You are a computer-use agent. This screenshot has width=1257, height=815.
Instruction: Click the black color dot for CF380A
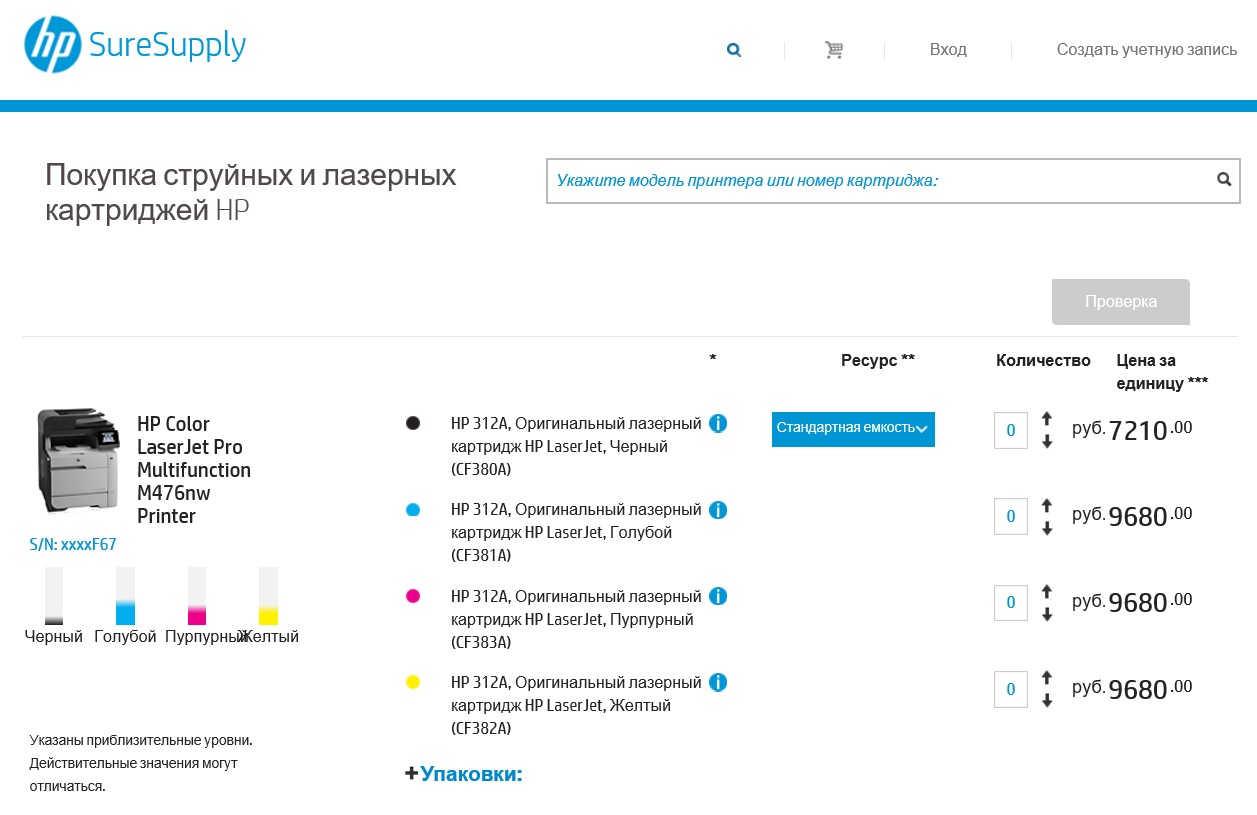click(x=413, y=424)
